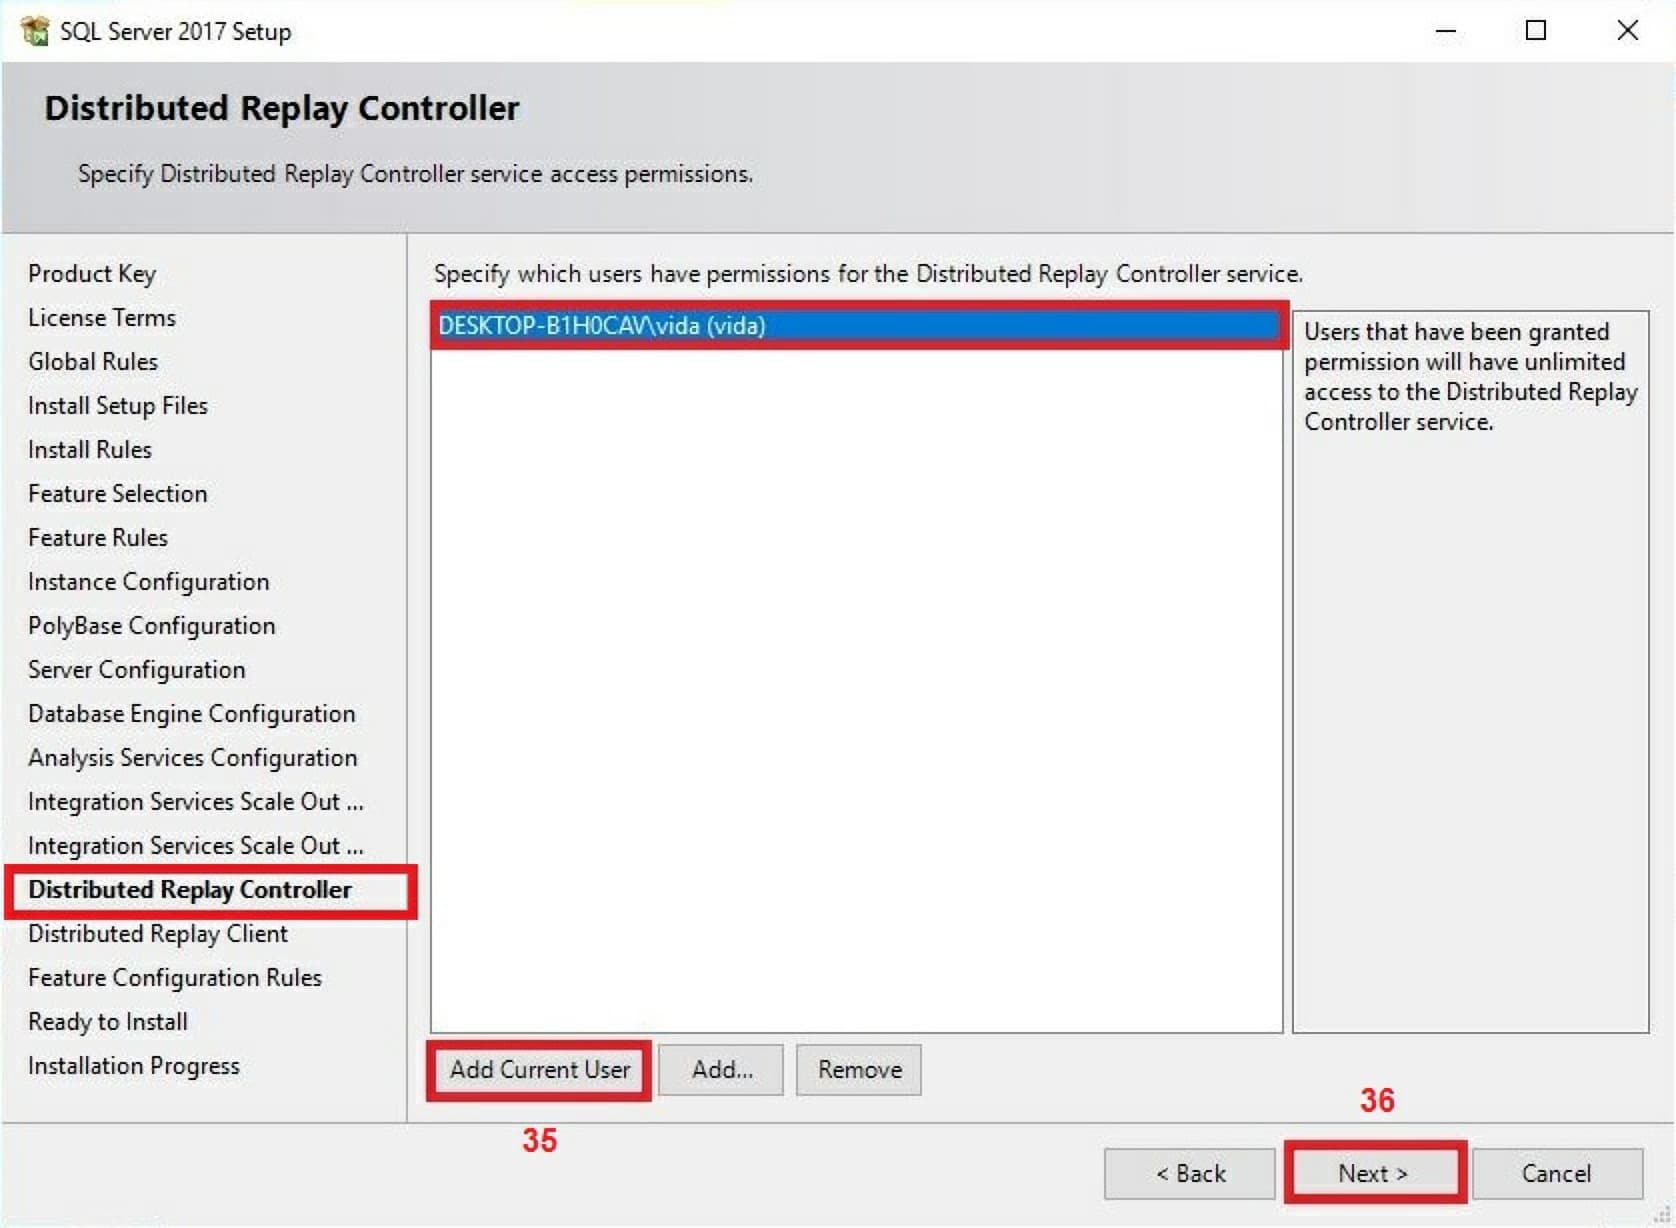Click the Instance Configuration step
The image size is (1676, 1228).
point(149,582)
